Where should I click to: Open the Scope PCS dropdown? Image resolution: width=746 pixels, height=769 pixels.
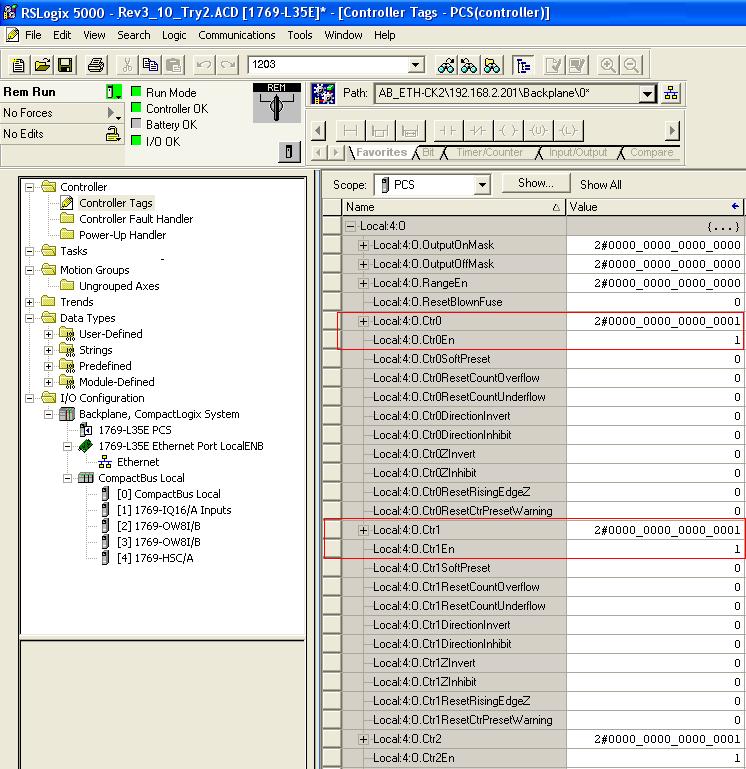point(482,185)
